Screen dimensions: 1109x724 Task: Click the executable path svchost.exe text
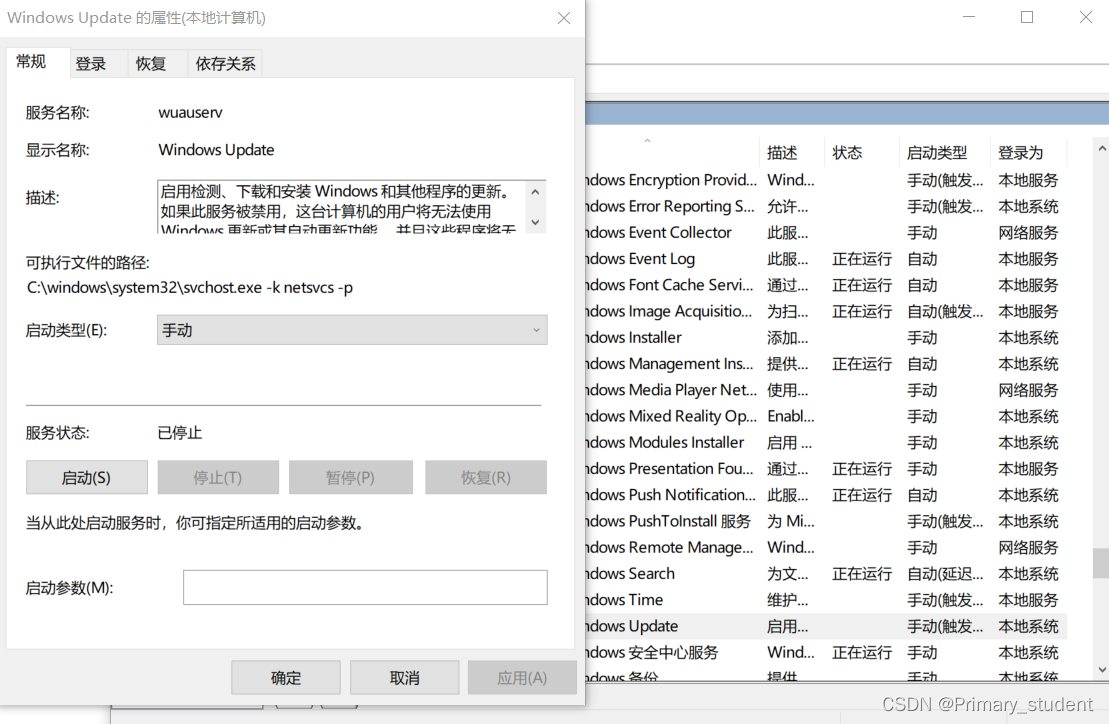click(190, 288)
